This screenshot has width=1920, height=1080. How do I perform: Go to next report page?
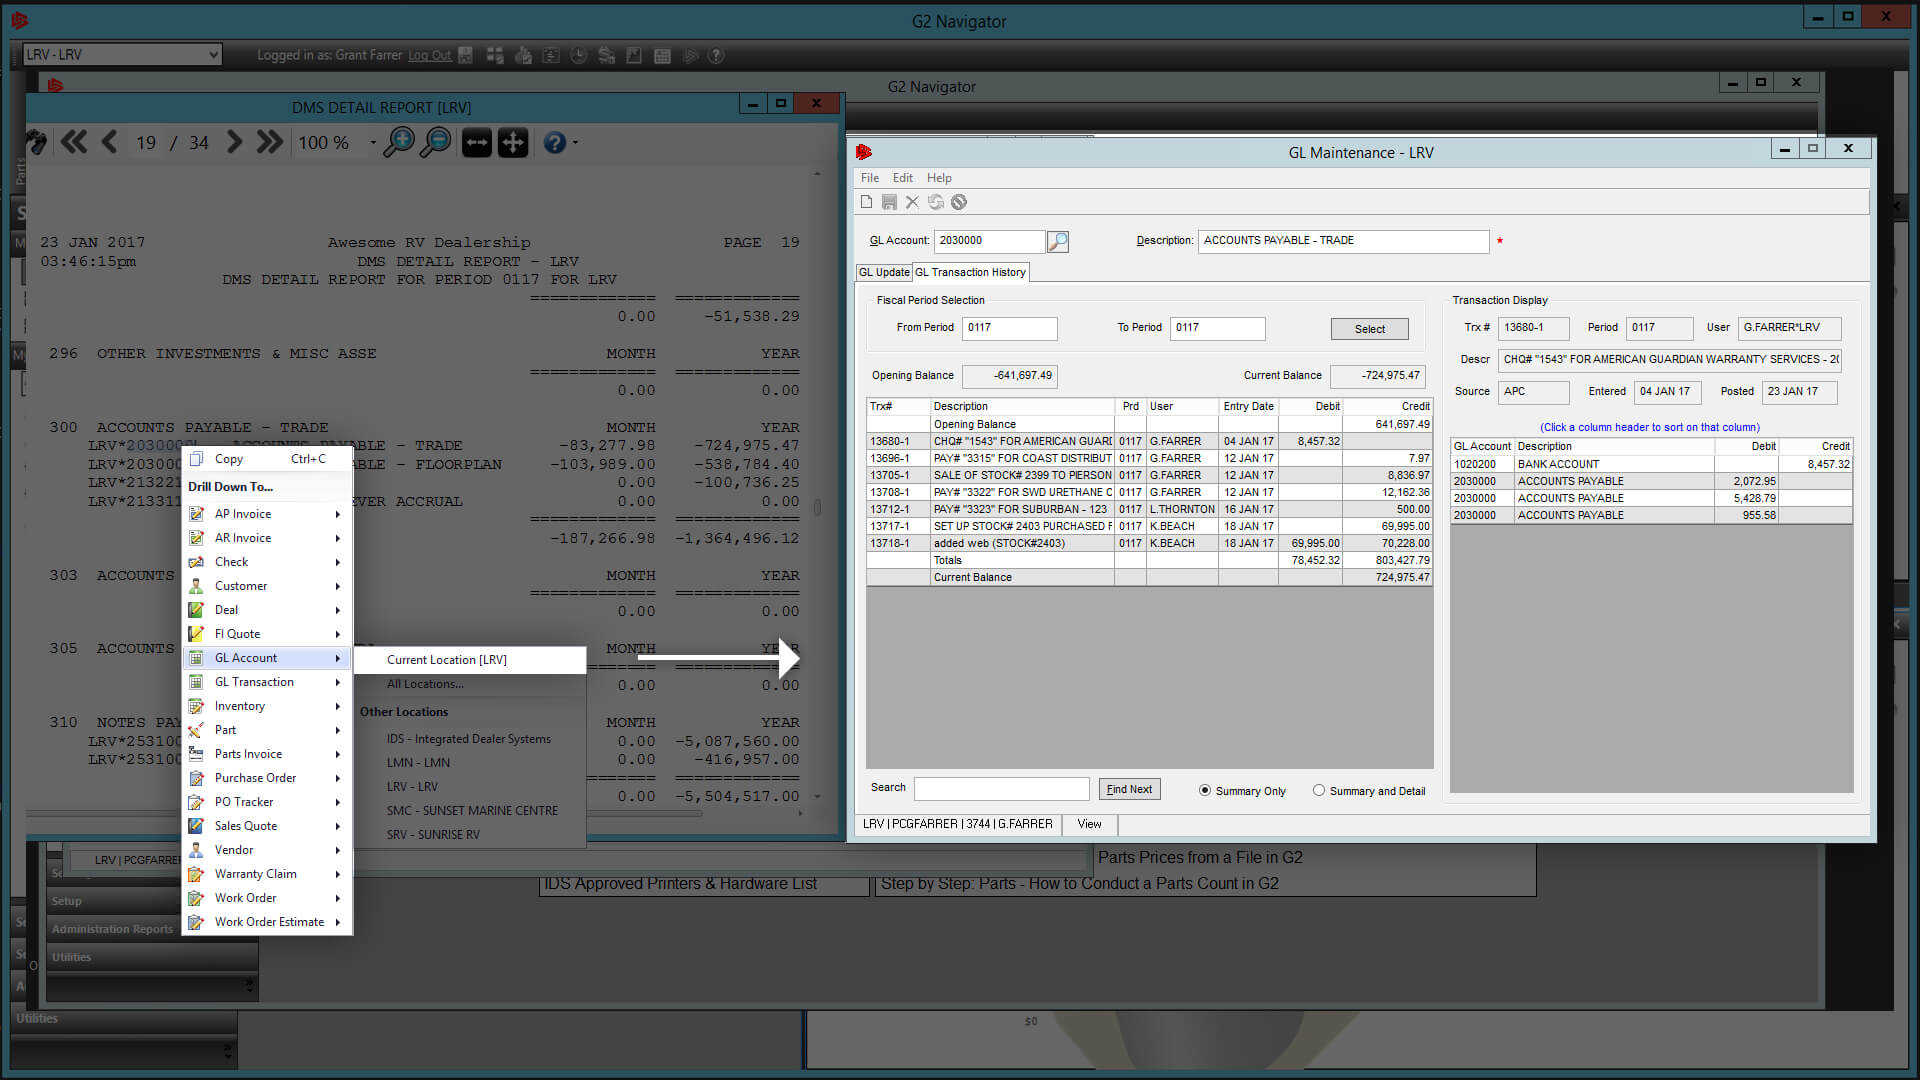point(234,142)
